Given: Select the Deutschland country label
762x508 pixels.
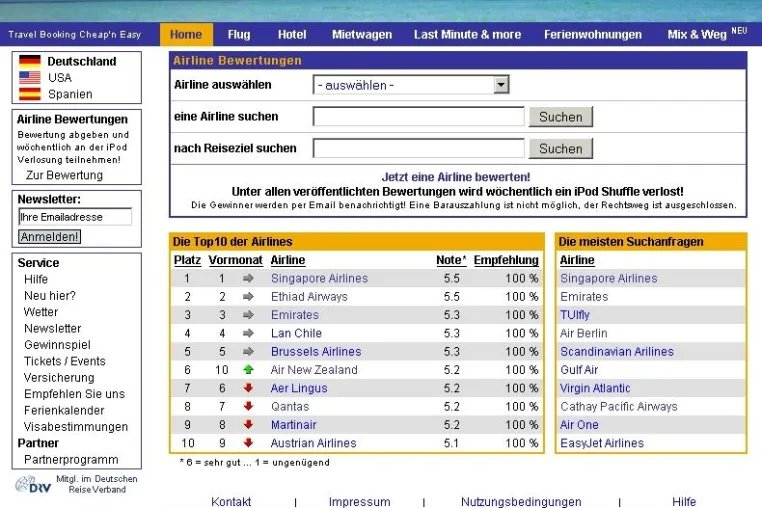Looking at the screenshot, I should click(x=82, y=61).
